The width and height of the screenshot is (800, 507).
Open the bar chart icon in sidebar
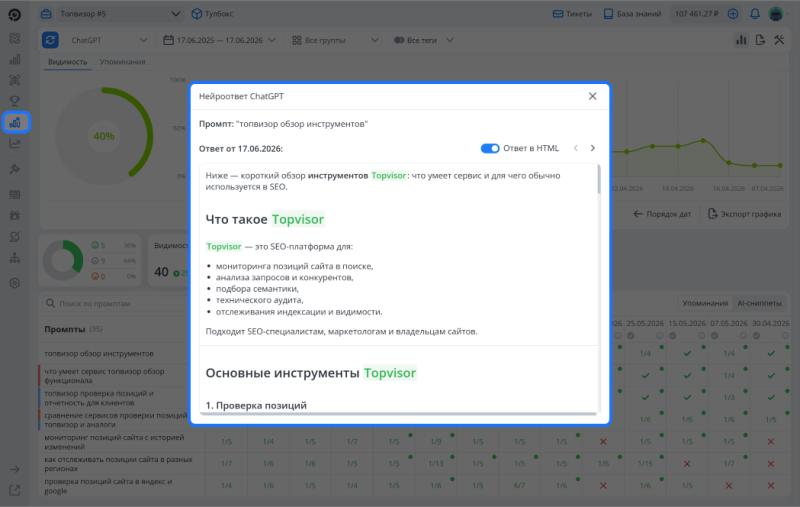(x=15, y=59)
